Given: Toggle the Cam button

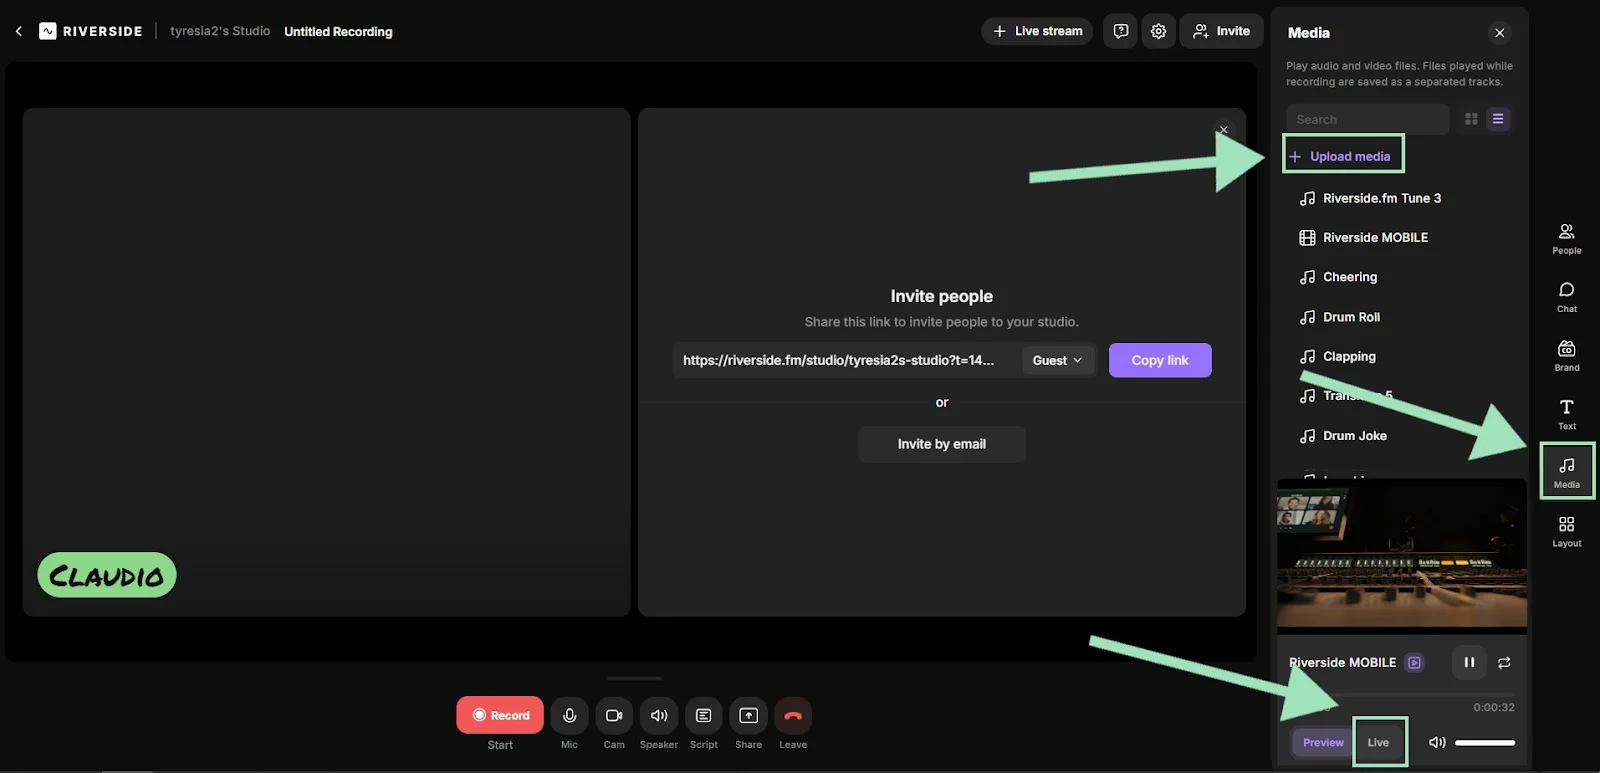Looking at the screenshot, I should point(614,715).
